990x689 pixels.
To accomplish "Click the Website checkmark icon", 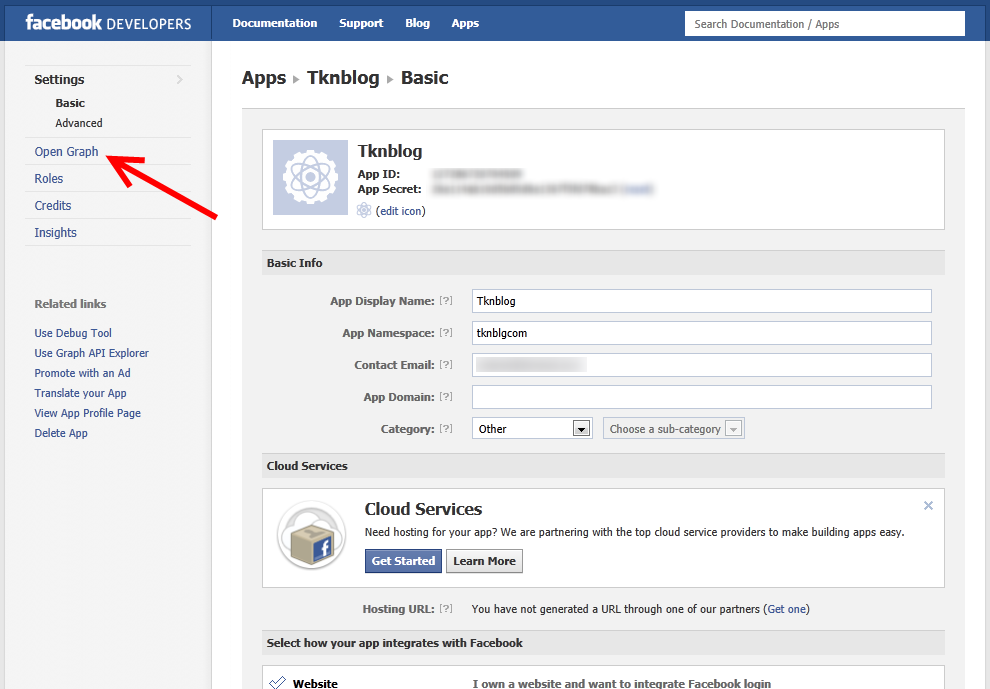I will click(x=277, y=682).
